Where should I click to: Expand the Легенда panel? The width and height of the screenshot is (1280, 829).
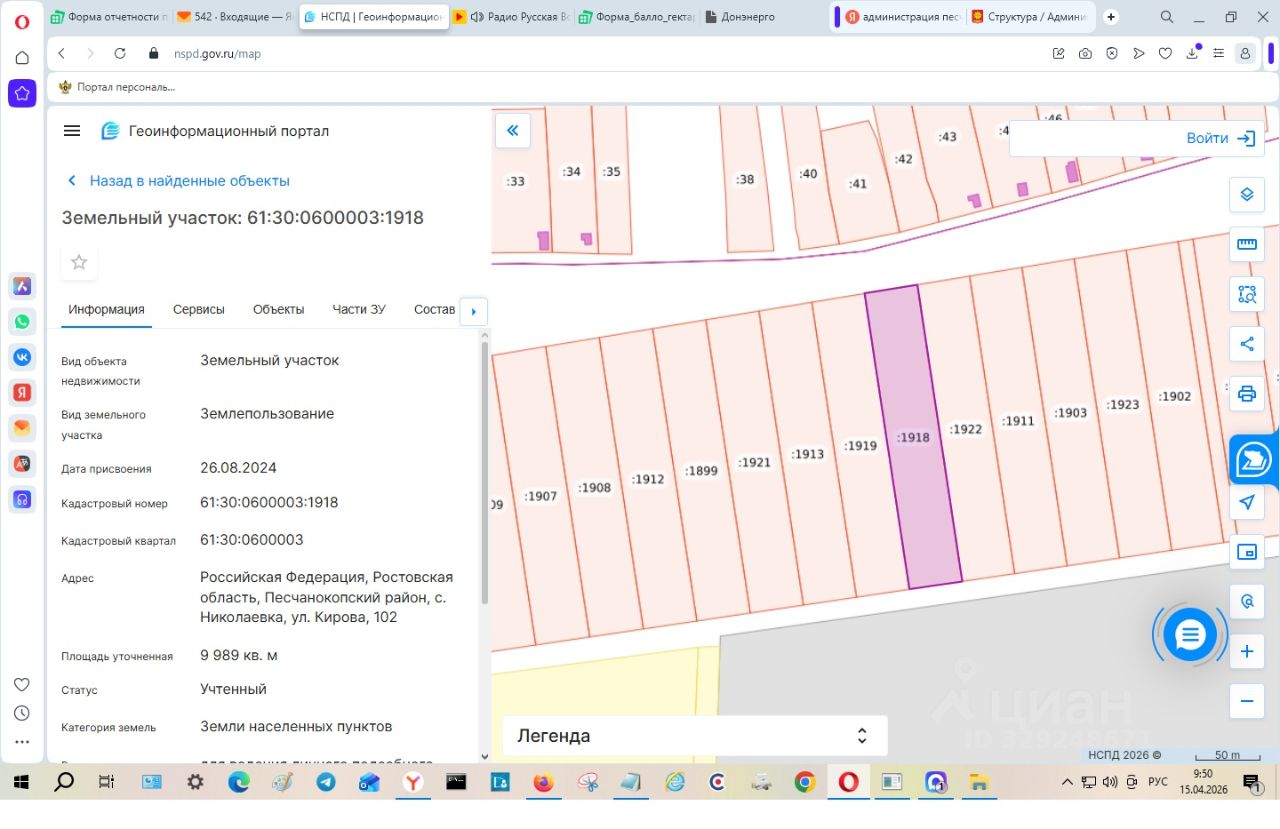coord(694,736)
